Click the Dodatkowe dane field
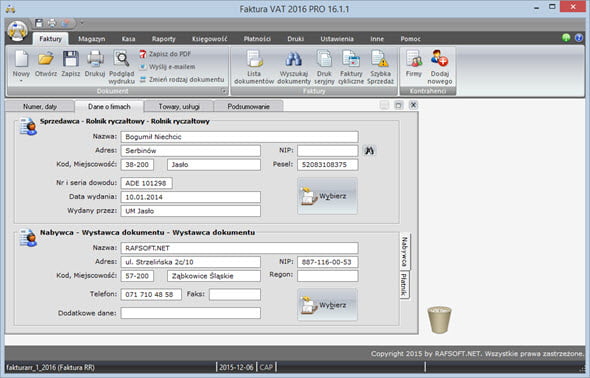The width and height of the screenshot is (590, 378). [190, 313]
